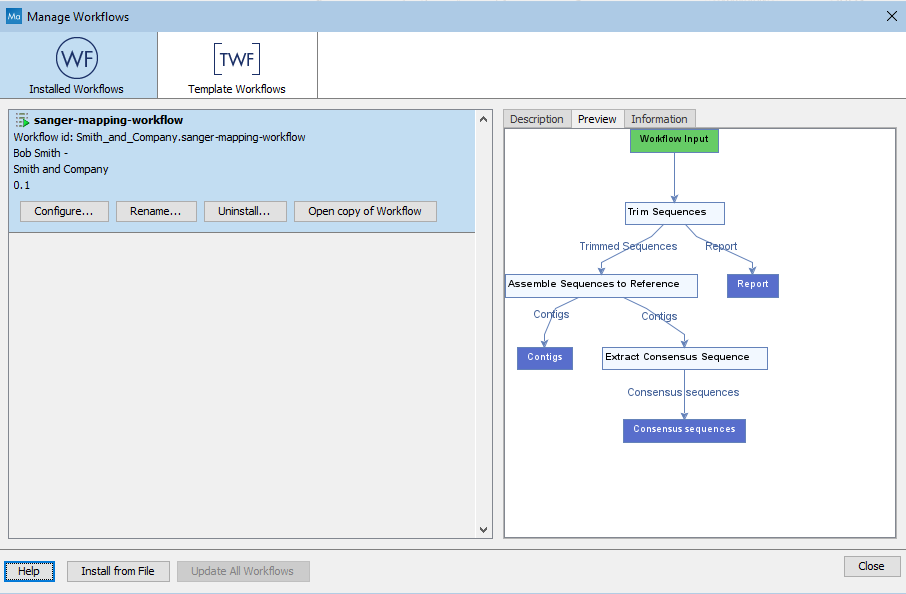
Task: Click the WF Installed Workflows icon
Action: 77,65
